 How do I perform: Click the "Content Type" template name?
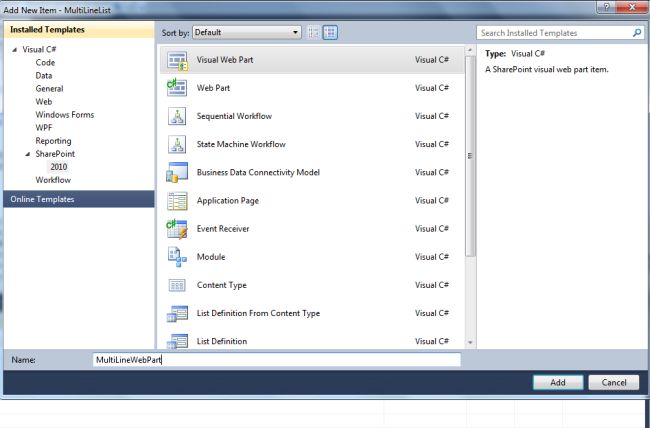pos(222,285)
